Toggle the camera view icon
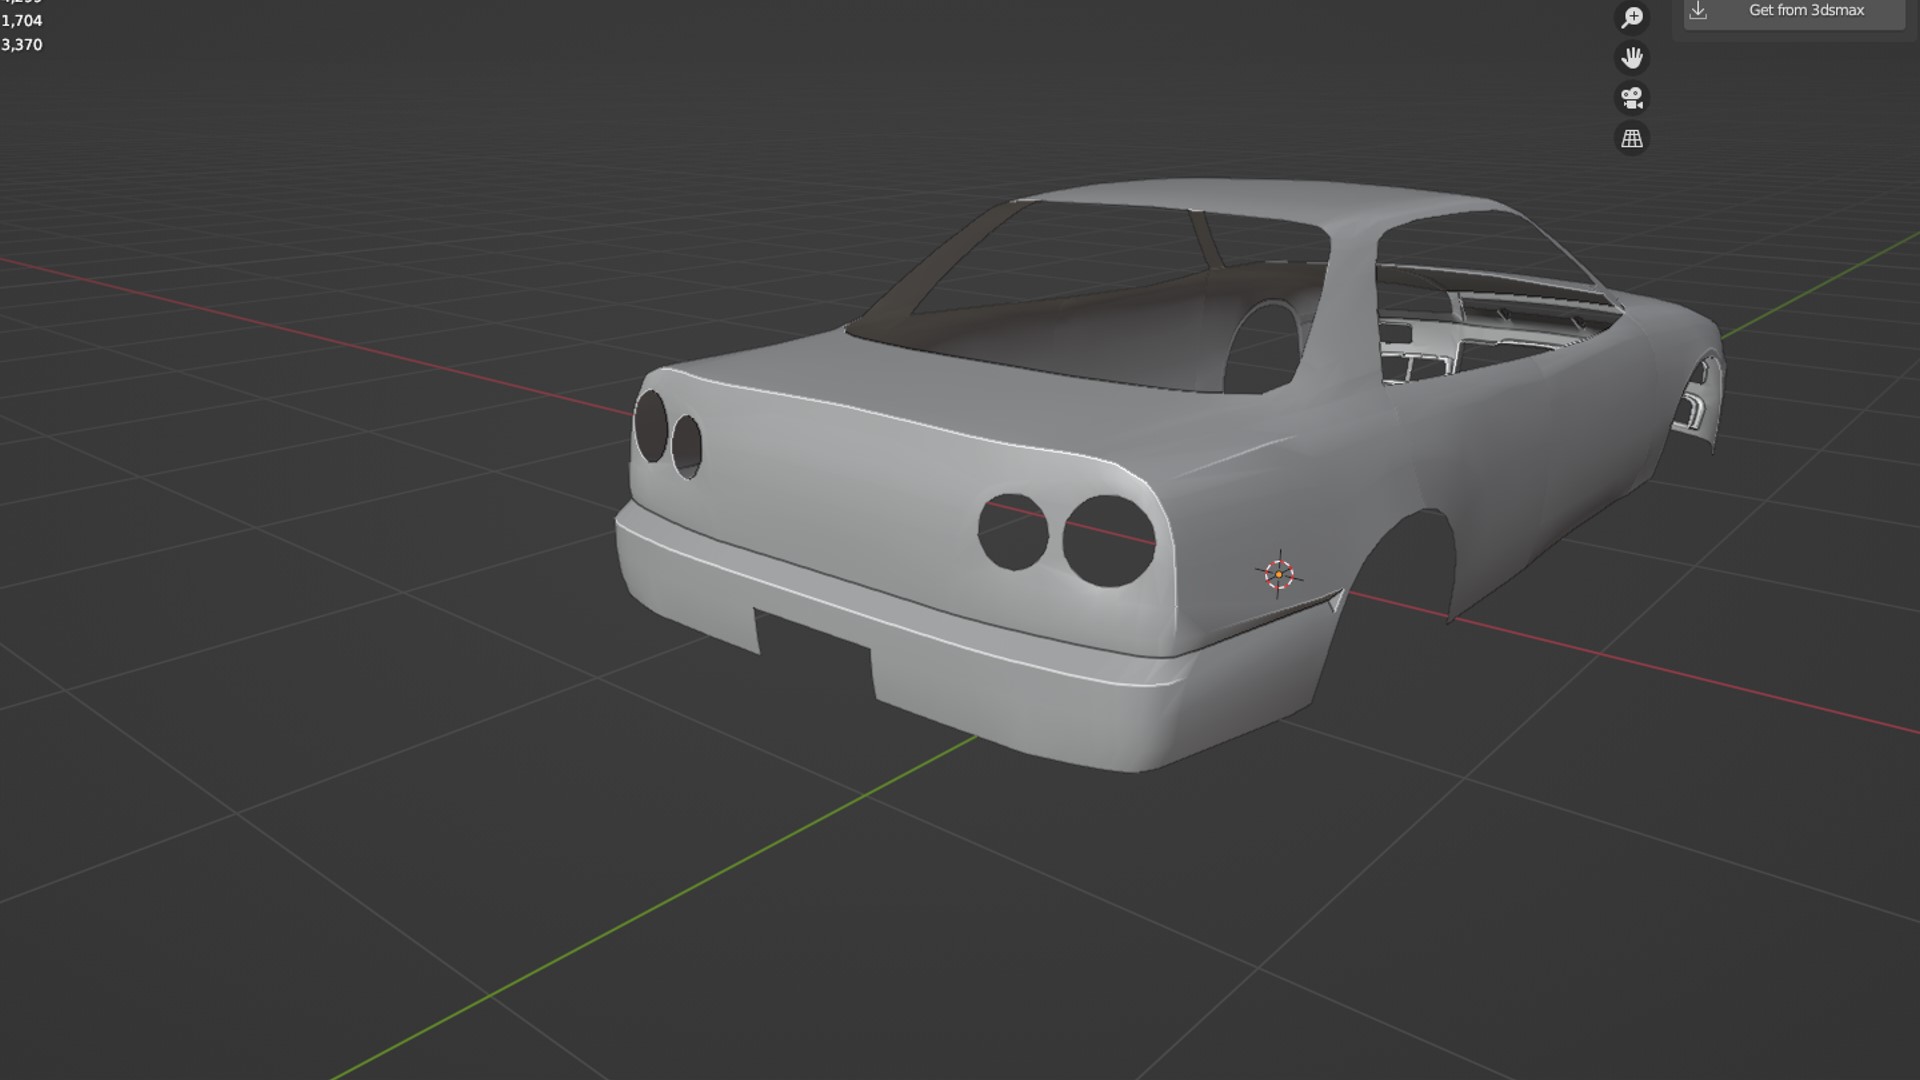This screenshot has width=1920, height=1080. tap(1632, 98)
